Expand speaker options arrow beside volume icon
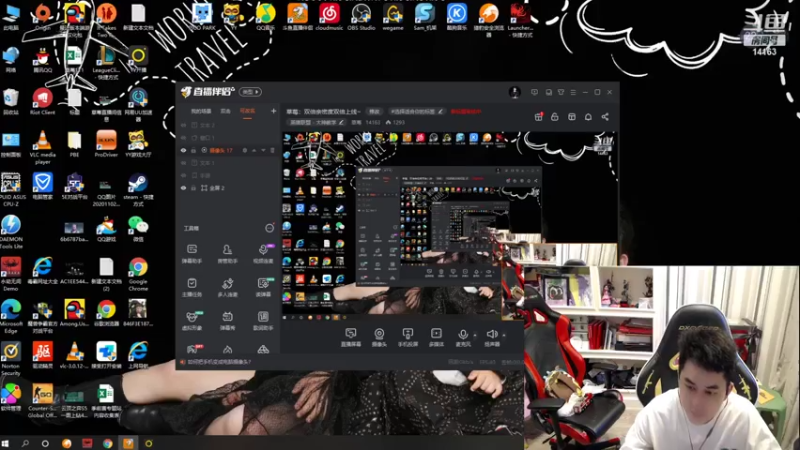The image size is (800, 450). 504,335
